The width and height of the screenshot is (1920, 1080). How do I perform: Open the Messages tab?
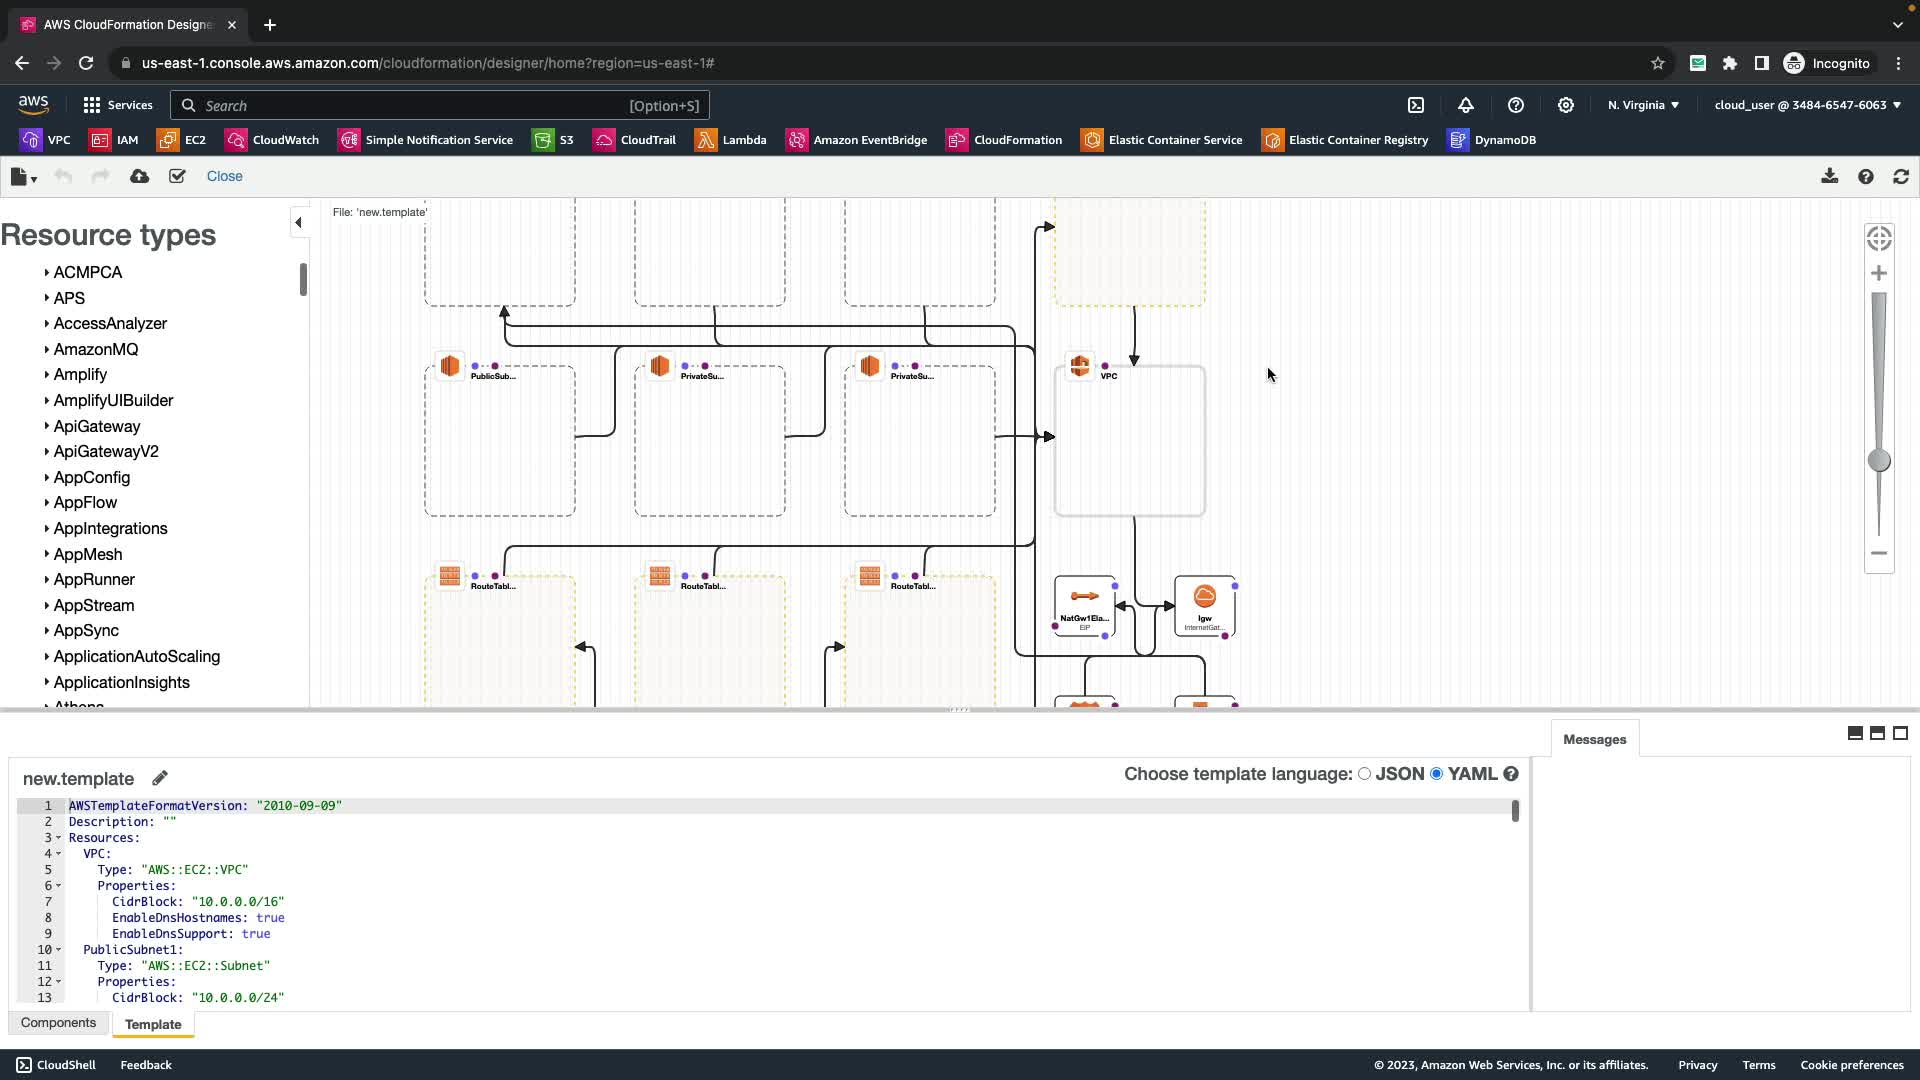1594,740
